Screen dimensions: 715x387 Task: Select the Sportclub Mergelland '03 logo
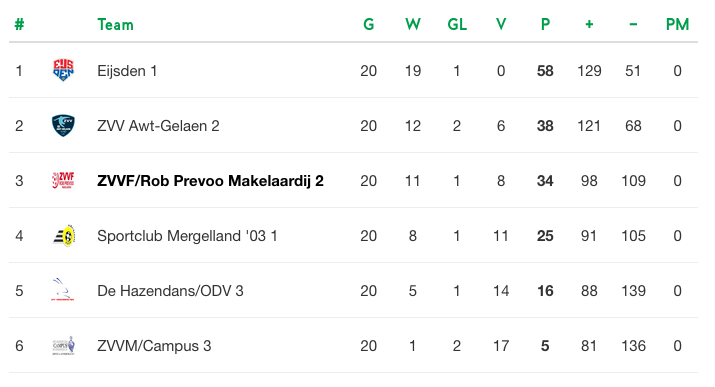coord(63,236)
